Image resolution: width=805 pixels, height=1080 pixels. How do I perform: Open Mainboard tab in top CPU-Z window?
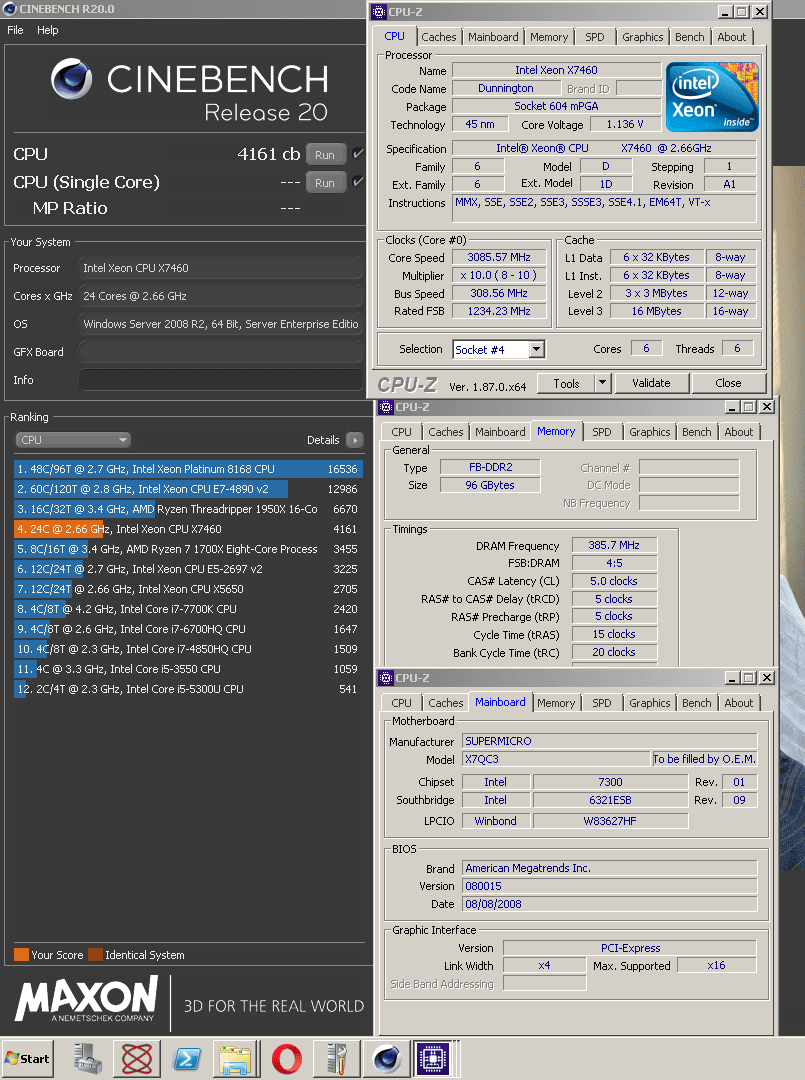coord(493,37)
